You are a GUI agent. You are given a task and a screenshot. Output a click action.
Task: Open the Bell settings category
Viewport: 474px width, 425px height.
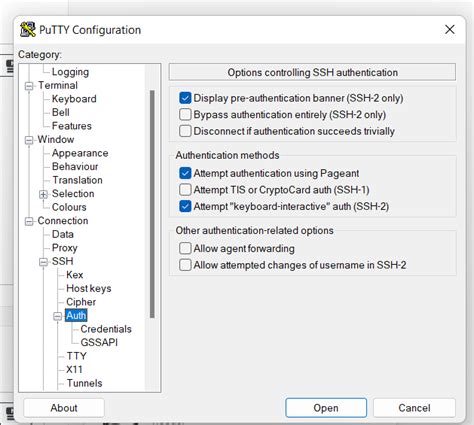(x=61, y=112)
